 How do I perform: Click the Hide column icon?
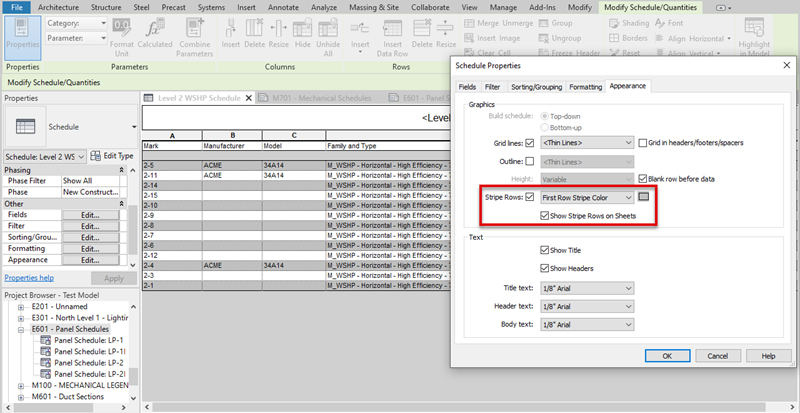[303, 29]
